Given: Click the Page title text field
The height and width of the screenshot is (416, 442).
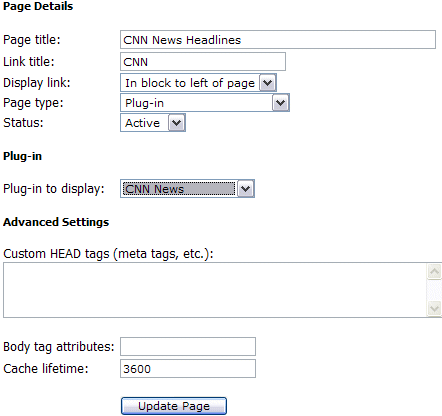Looking at the screenshot, I should (278, 40).
